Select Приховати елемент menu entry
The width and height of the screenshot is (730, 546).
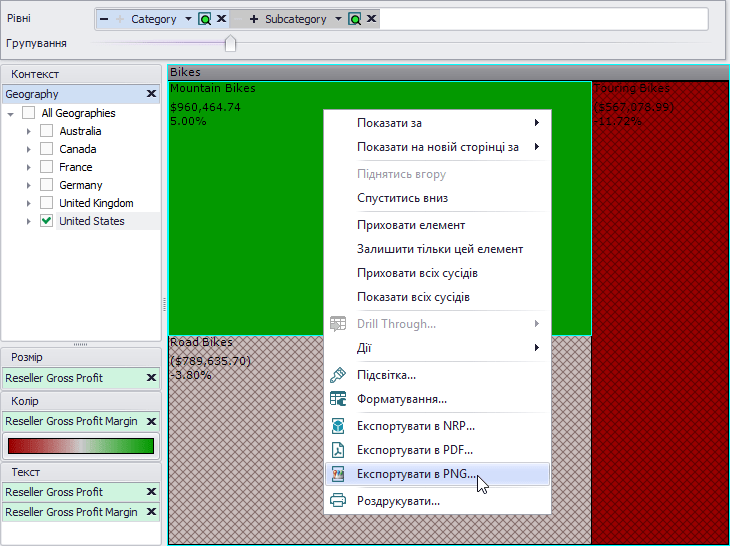438,225
